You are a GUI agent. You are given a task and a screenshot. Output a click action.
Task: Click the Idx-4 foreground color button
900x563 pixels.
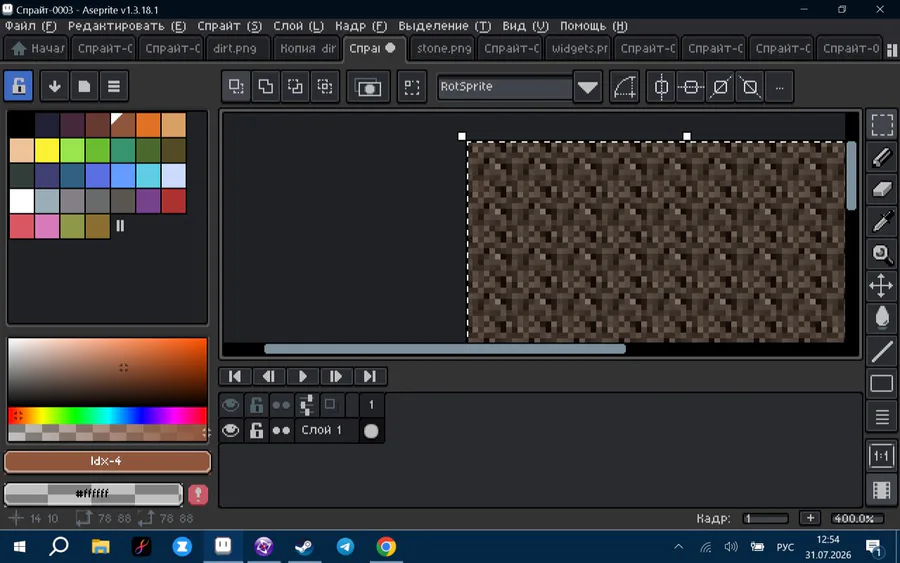coord(107,461)
